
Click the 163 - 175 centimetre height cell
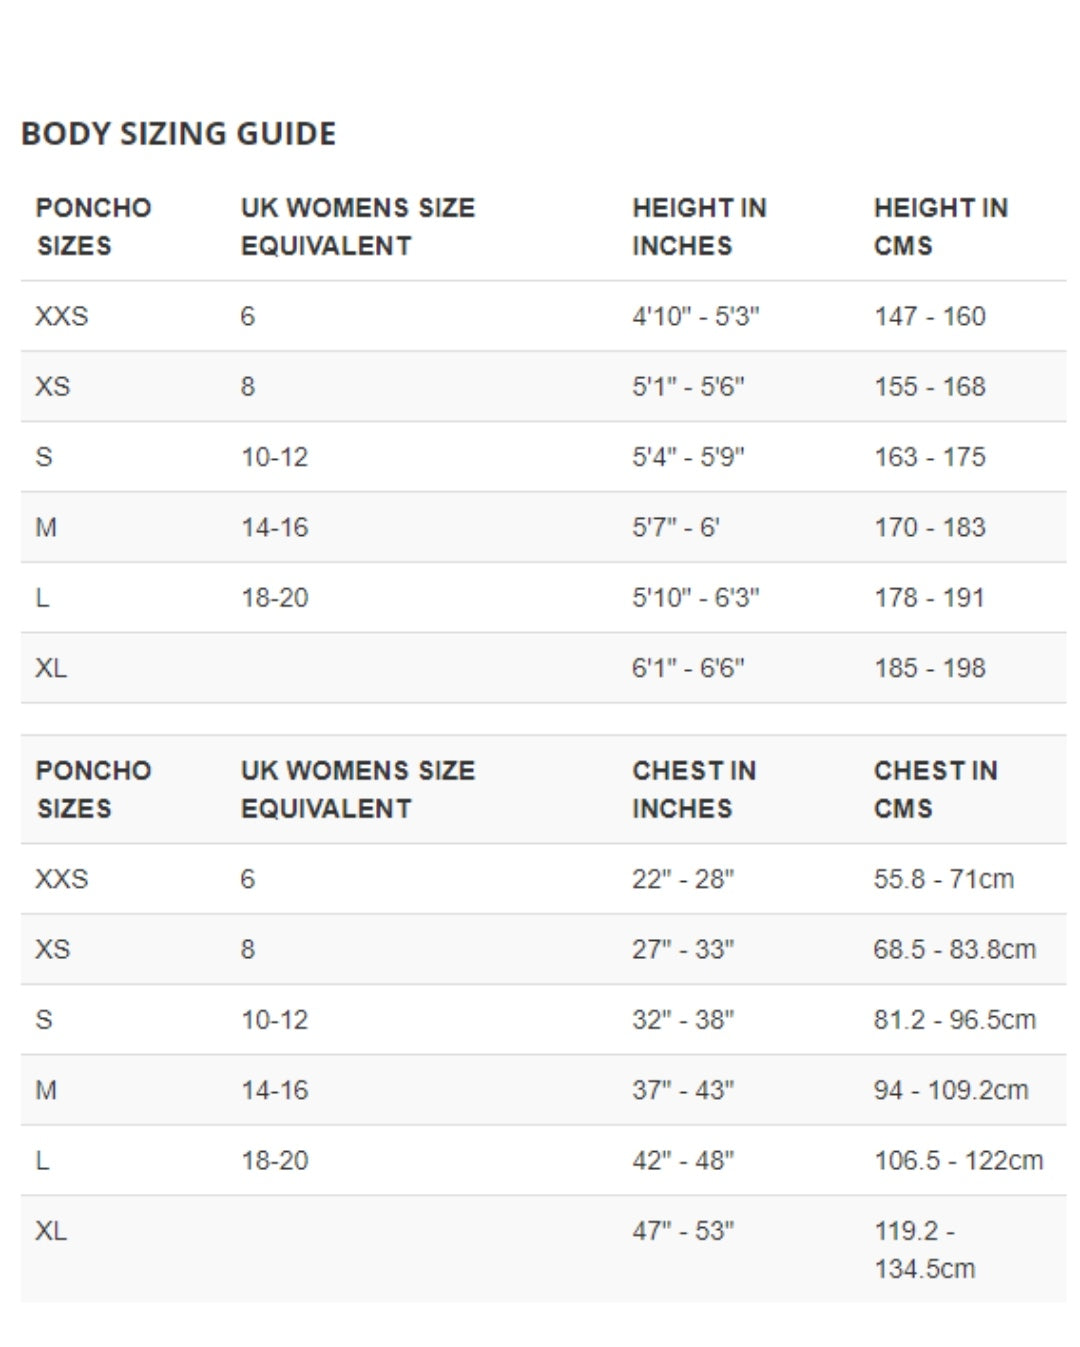point(930,457)
